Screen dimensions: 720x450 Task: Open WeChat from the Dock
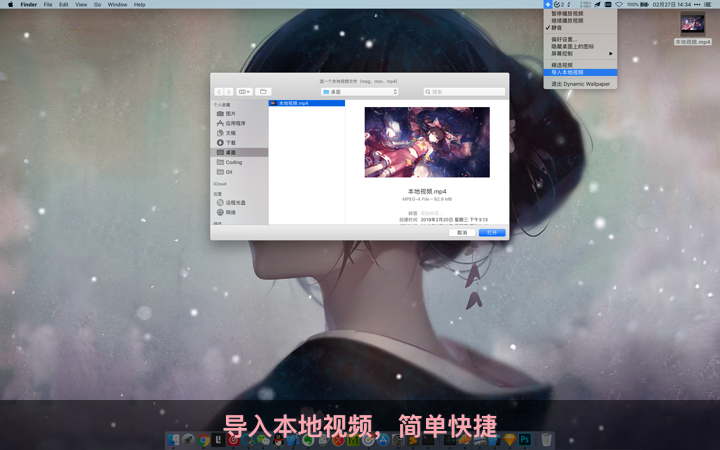[263, 439]
